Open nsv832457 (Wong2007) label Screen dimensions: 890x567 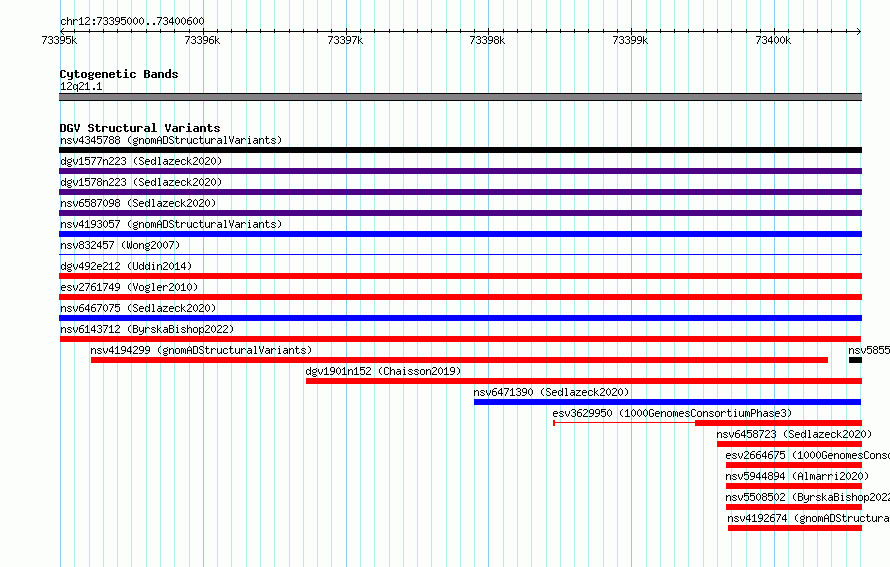tap(120, 245)
